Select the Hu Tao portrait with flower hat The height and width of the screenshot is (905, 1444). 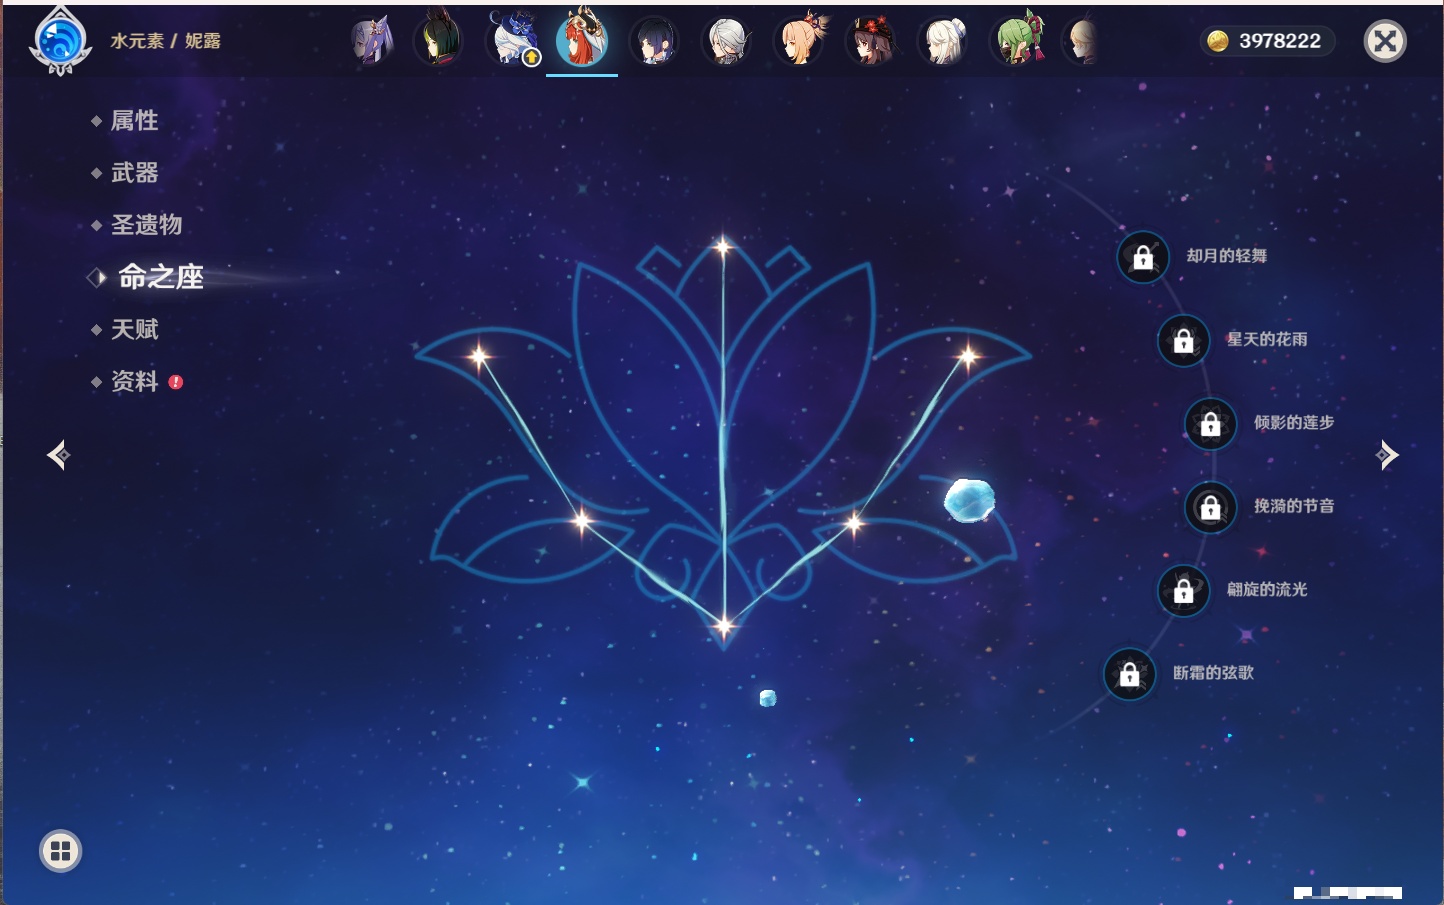(872, 42)
